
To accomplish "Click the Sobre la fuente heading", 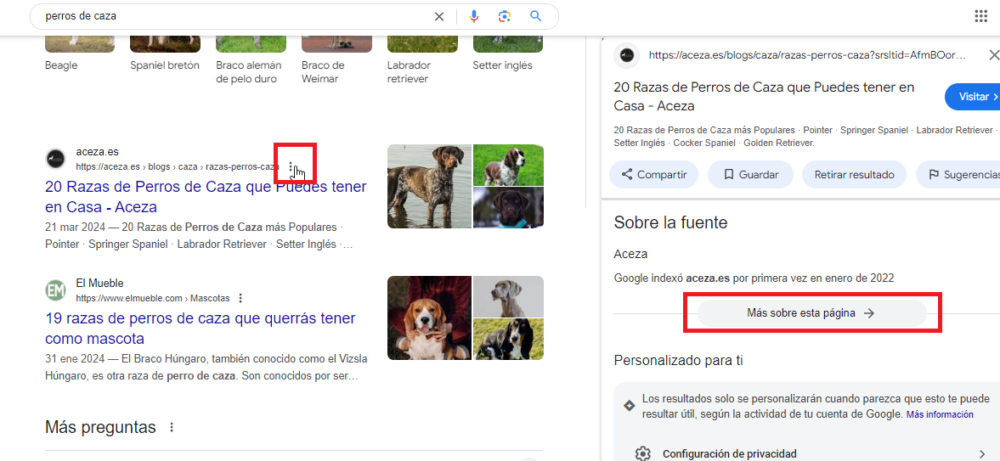I will [x=670, y=223].
